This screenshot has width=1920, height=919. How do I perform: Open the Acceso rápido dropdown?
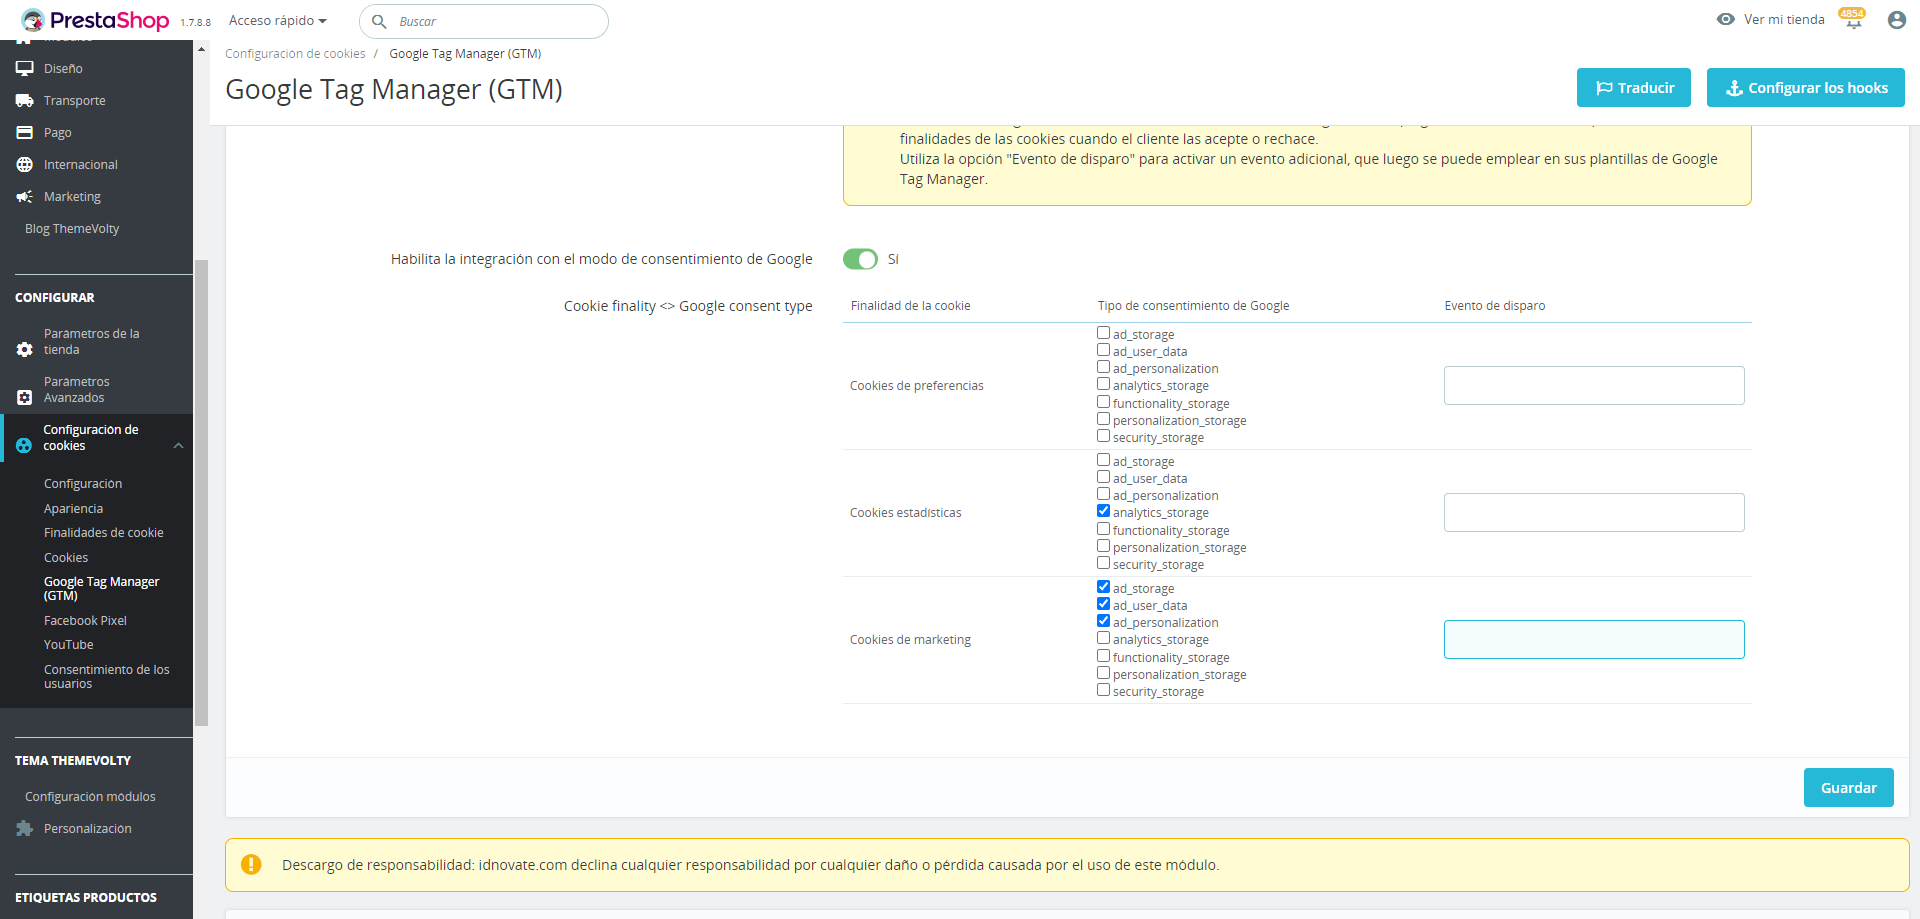278,21
